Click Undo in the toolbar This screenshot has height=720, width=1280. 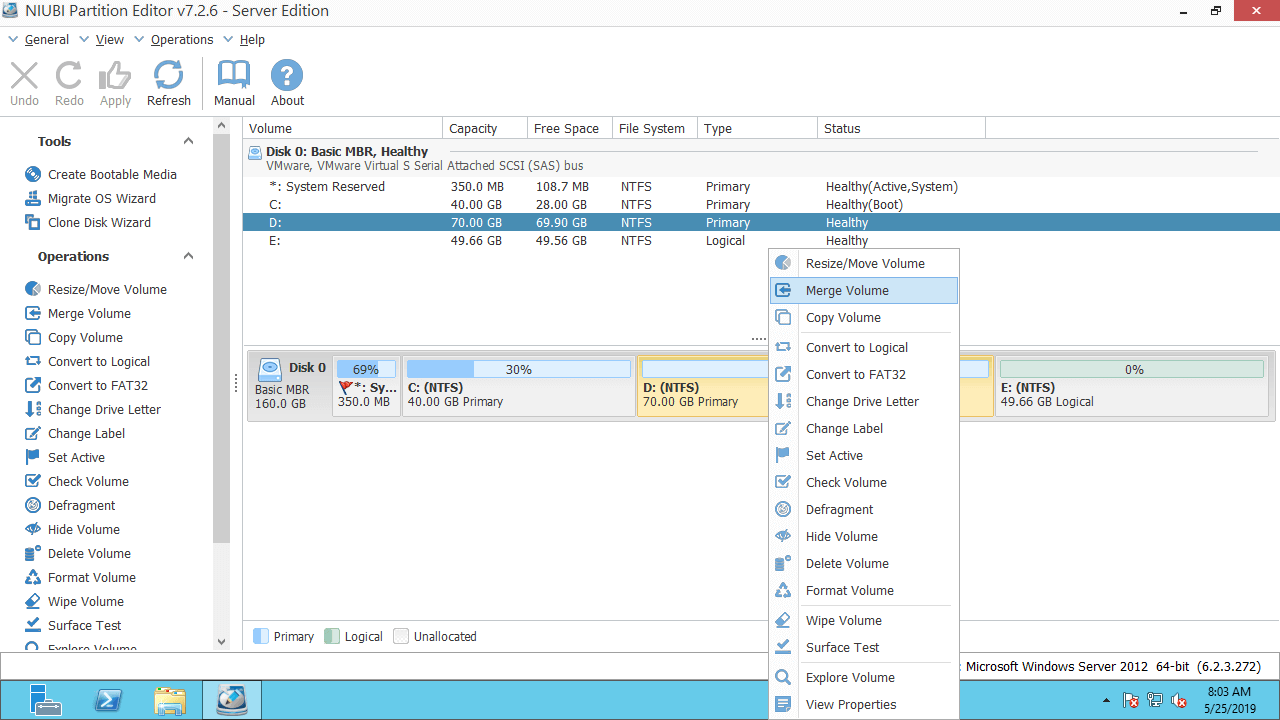click(24, 84)
